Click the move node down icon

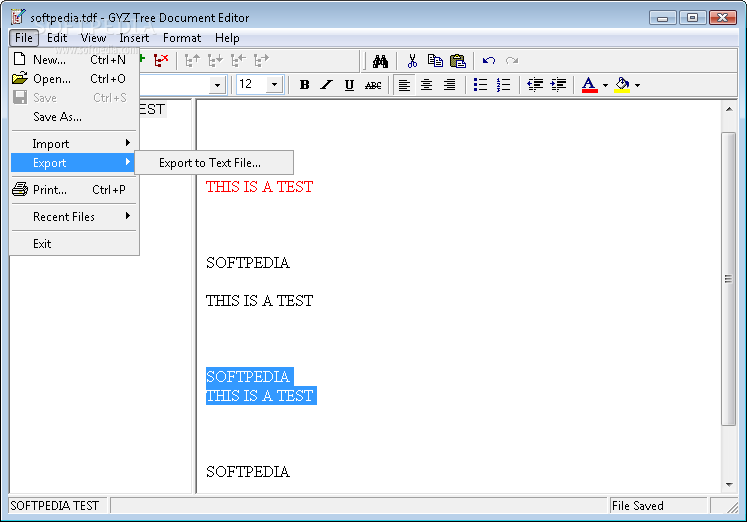[x=215, y=60]
